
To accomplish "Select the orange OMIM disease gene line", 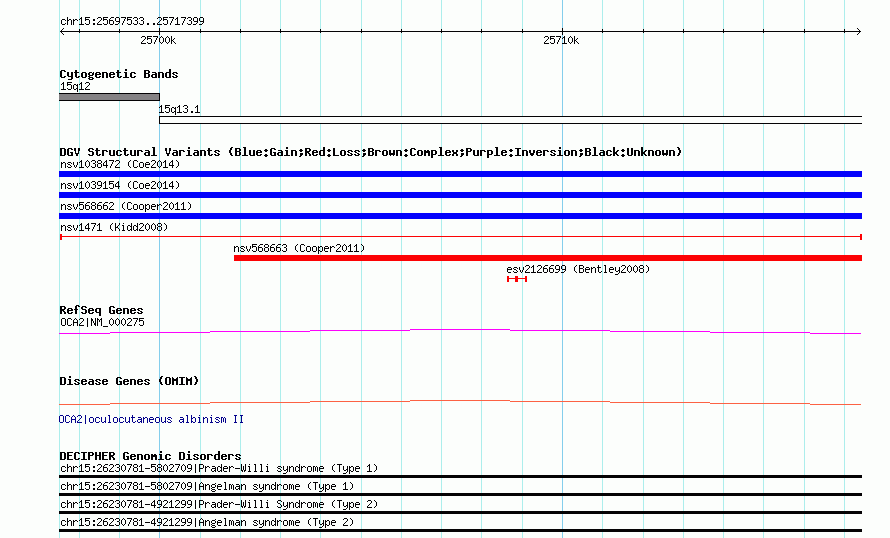I will click(x=460, y=402).
